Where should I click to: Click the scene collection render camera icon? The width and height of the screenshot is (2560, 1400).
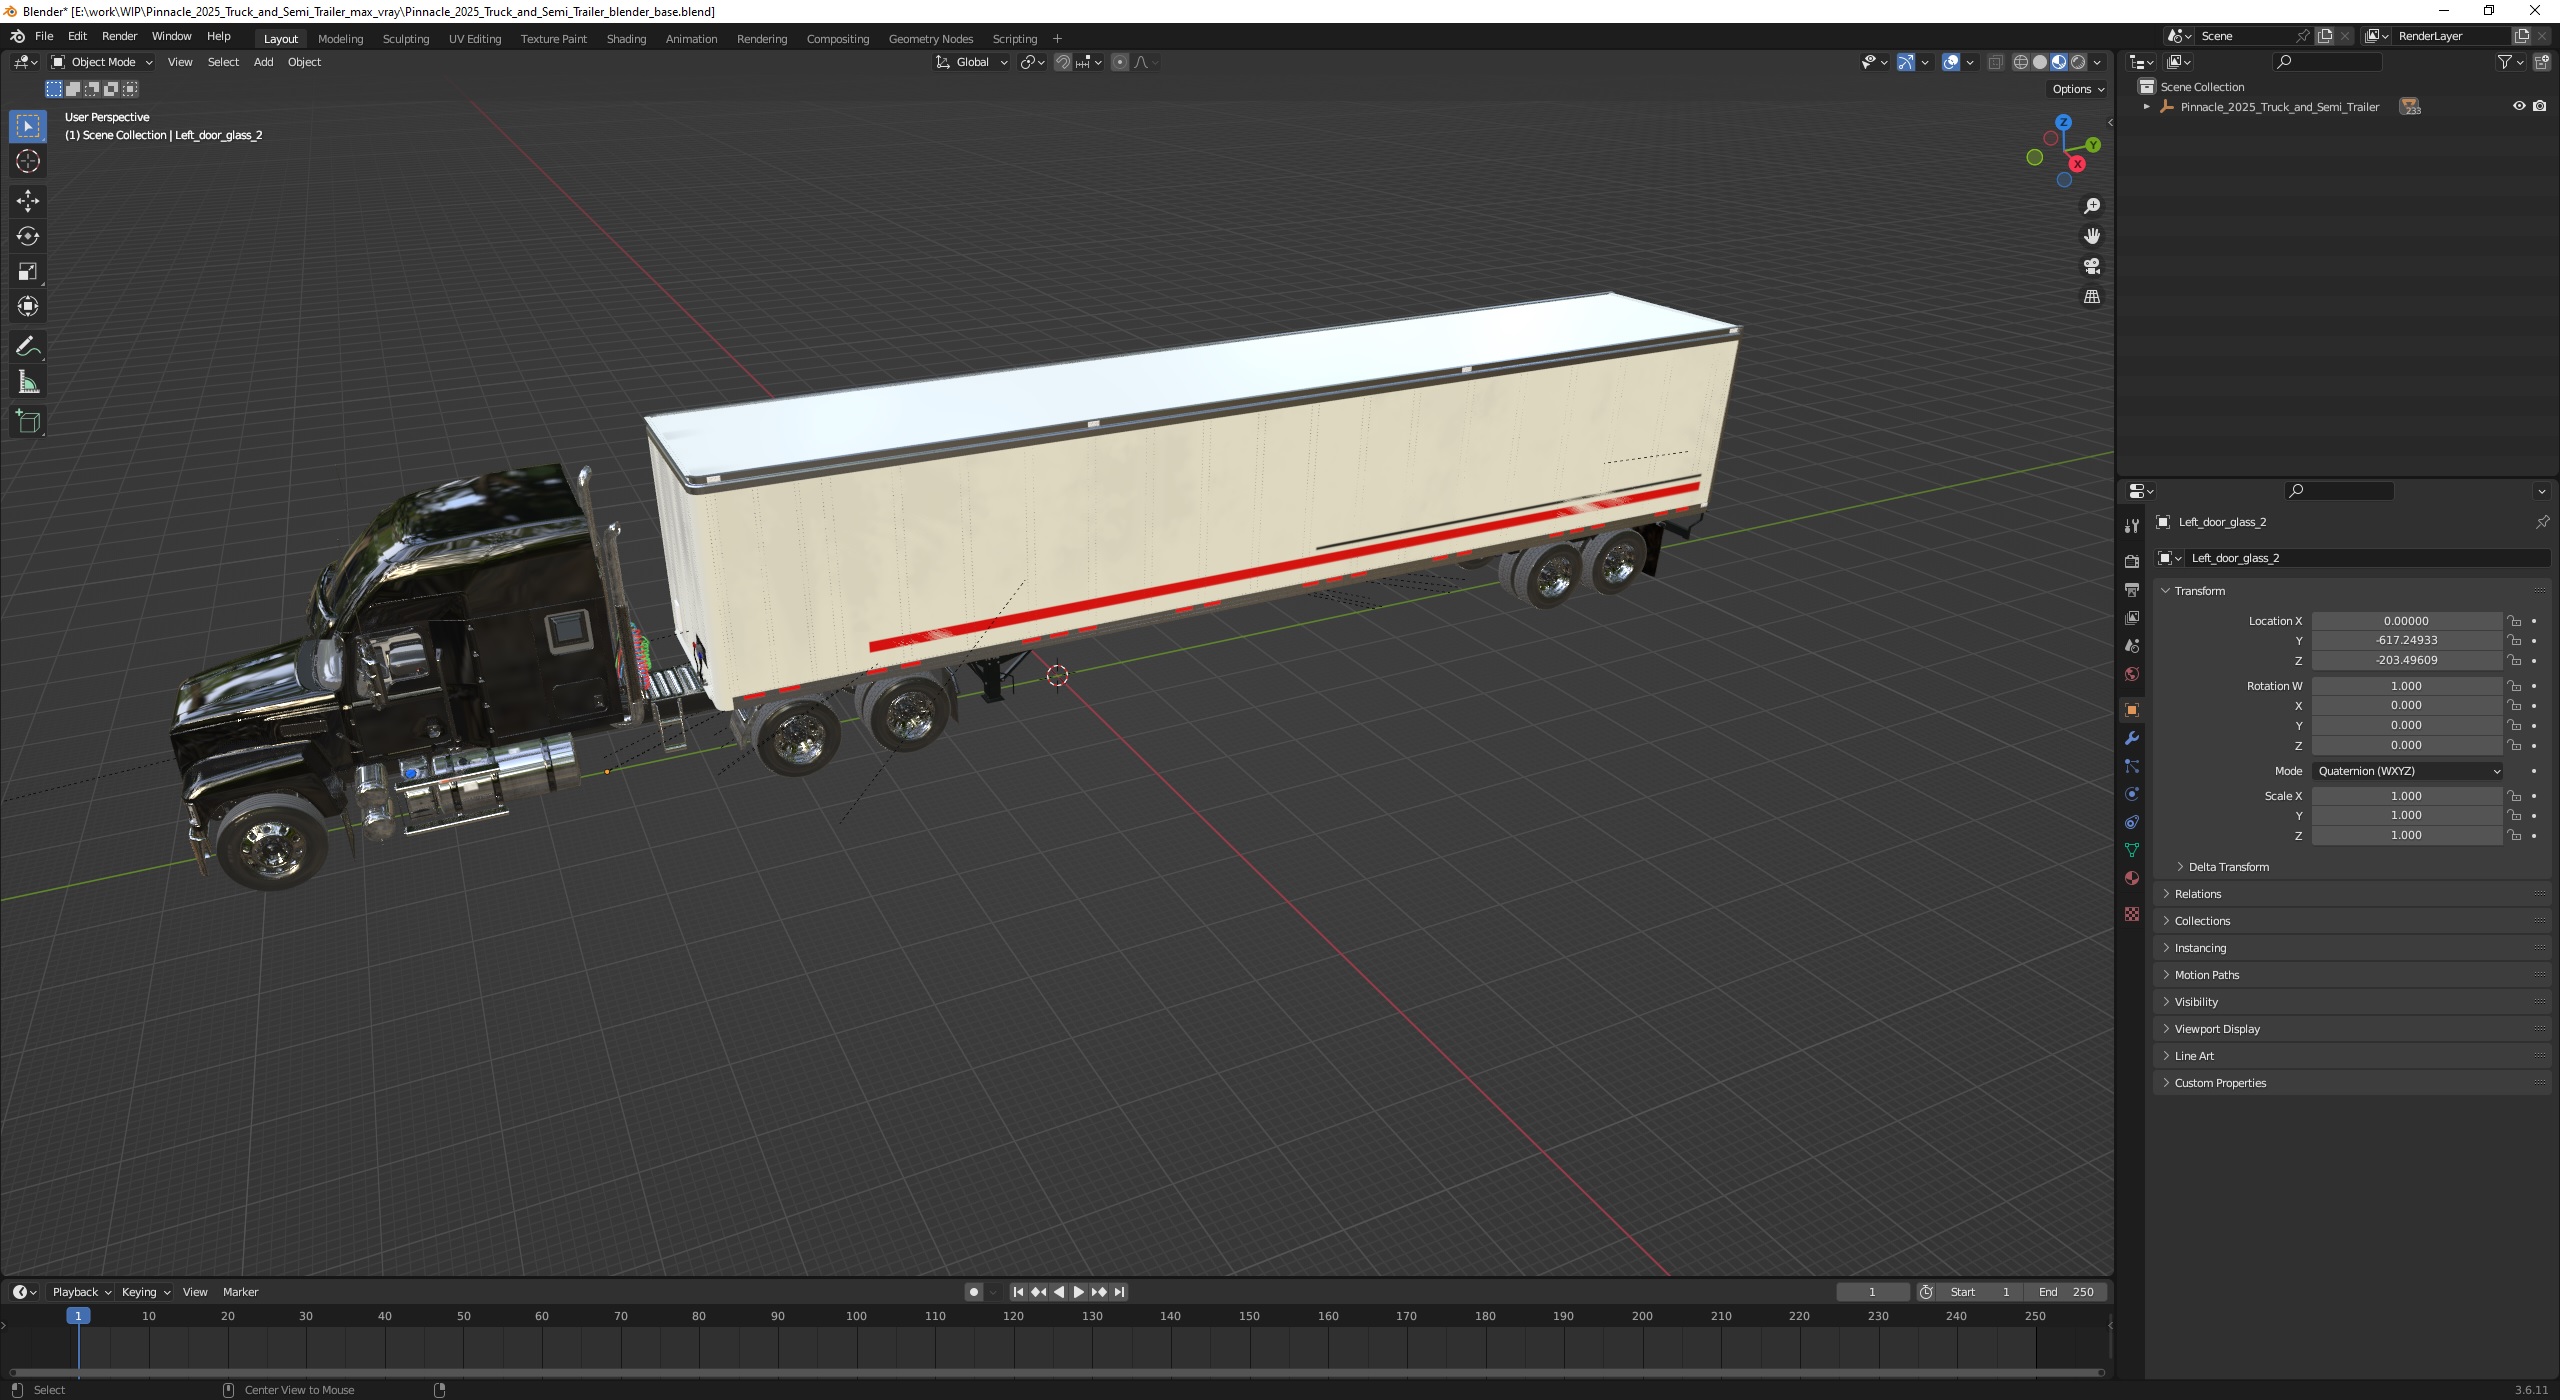(x=2544, y=107)
